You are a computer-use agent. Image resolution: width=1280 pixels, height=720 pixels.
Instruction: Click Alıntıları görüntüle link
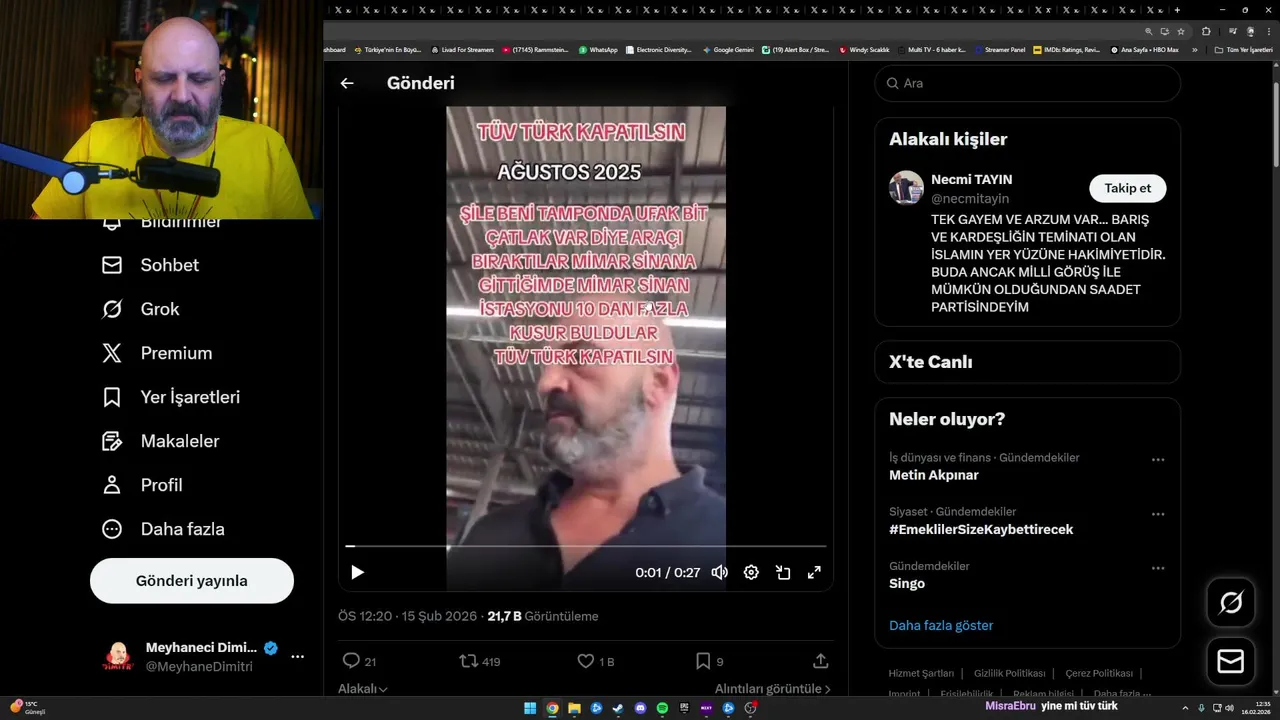click(x=772, y=689)
